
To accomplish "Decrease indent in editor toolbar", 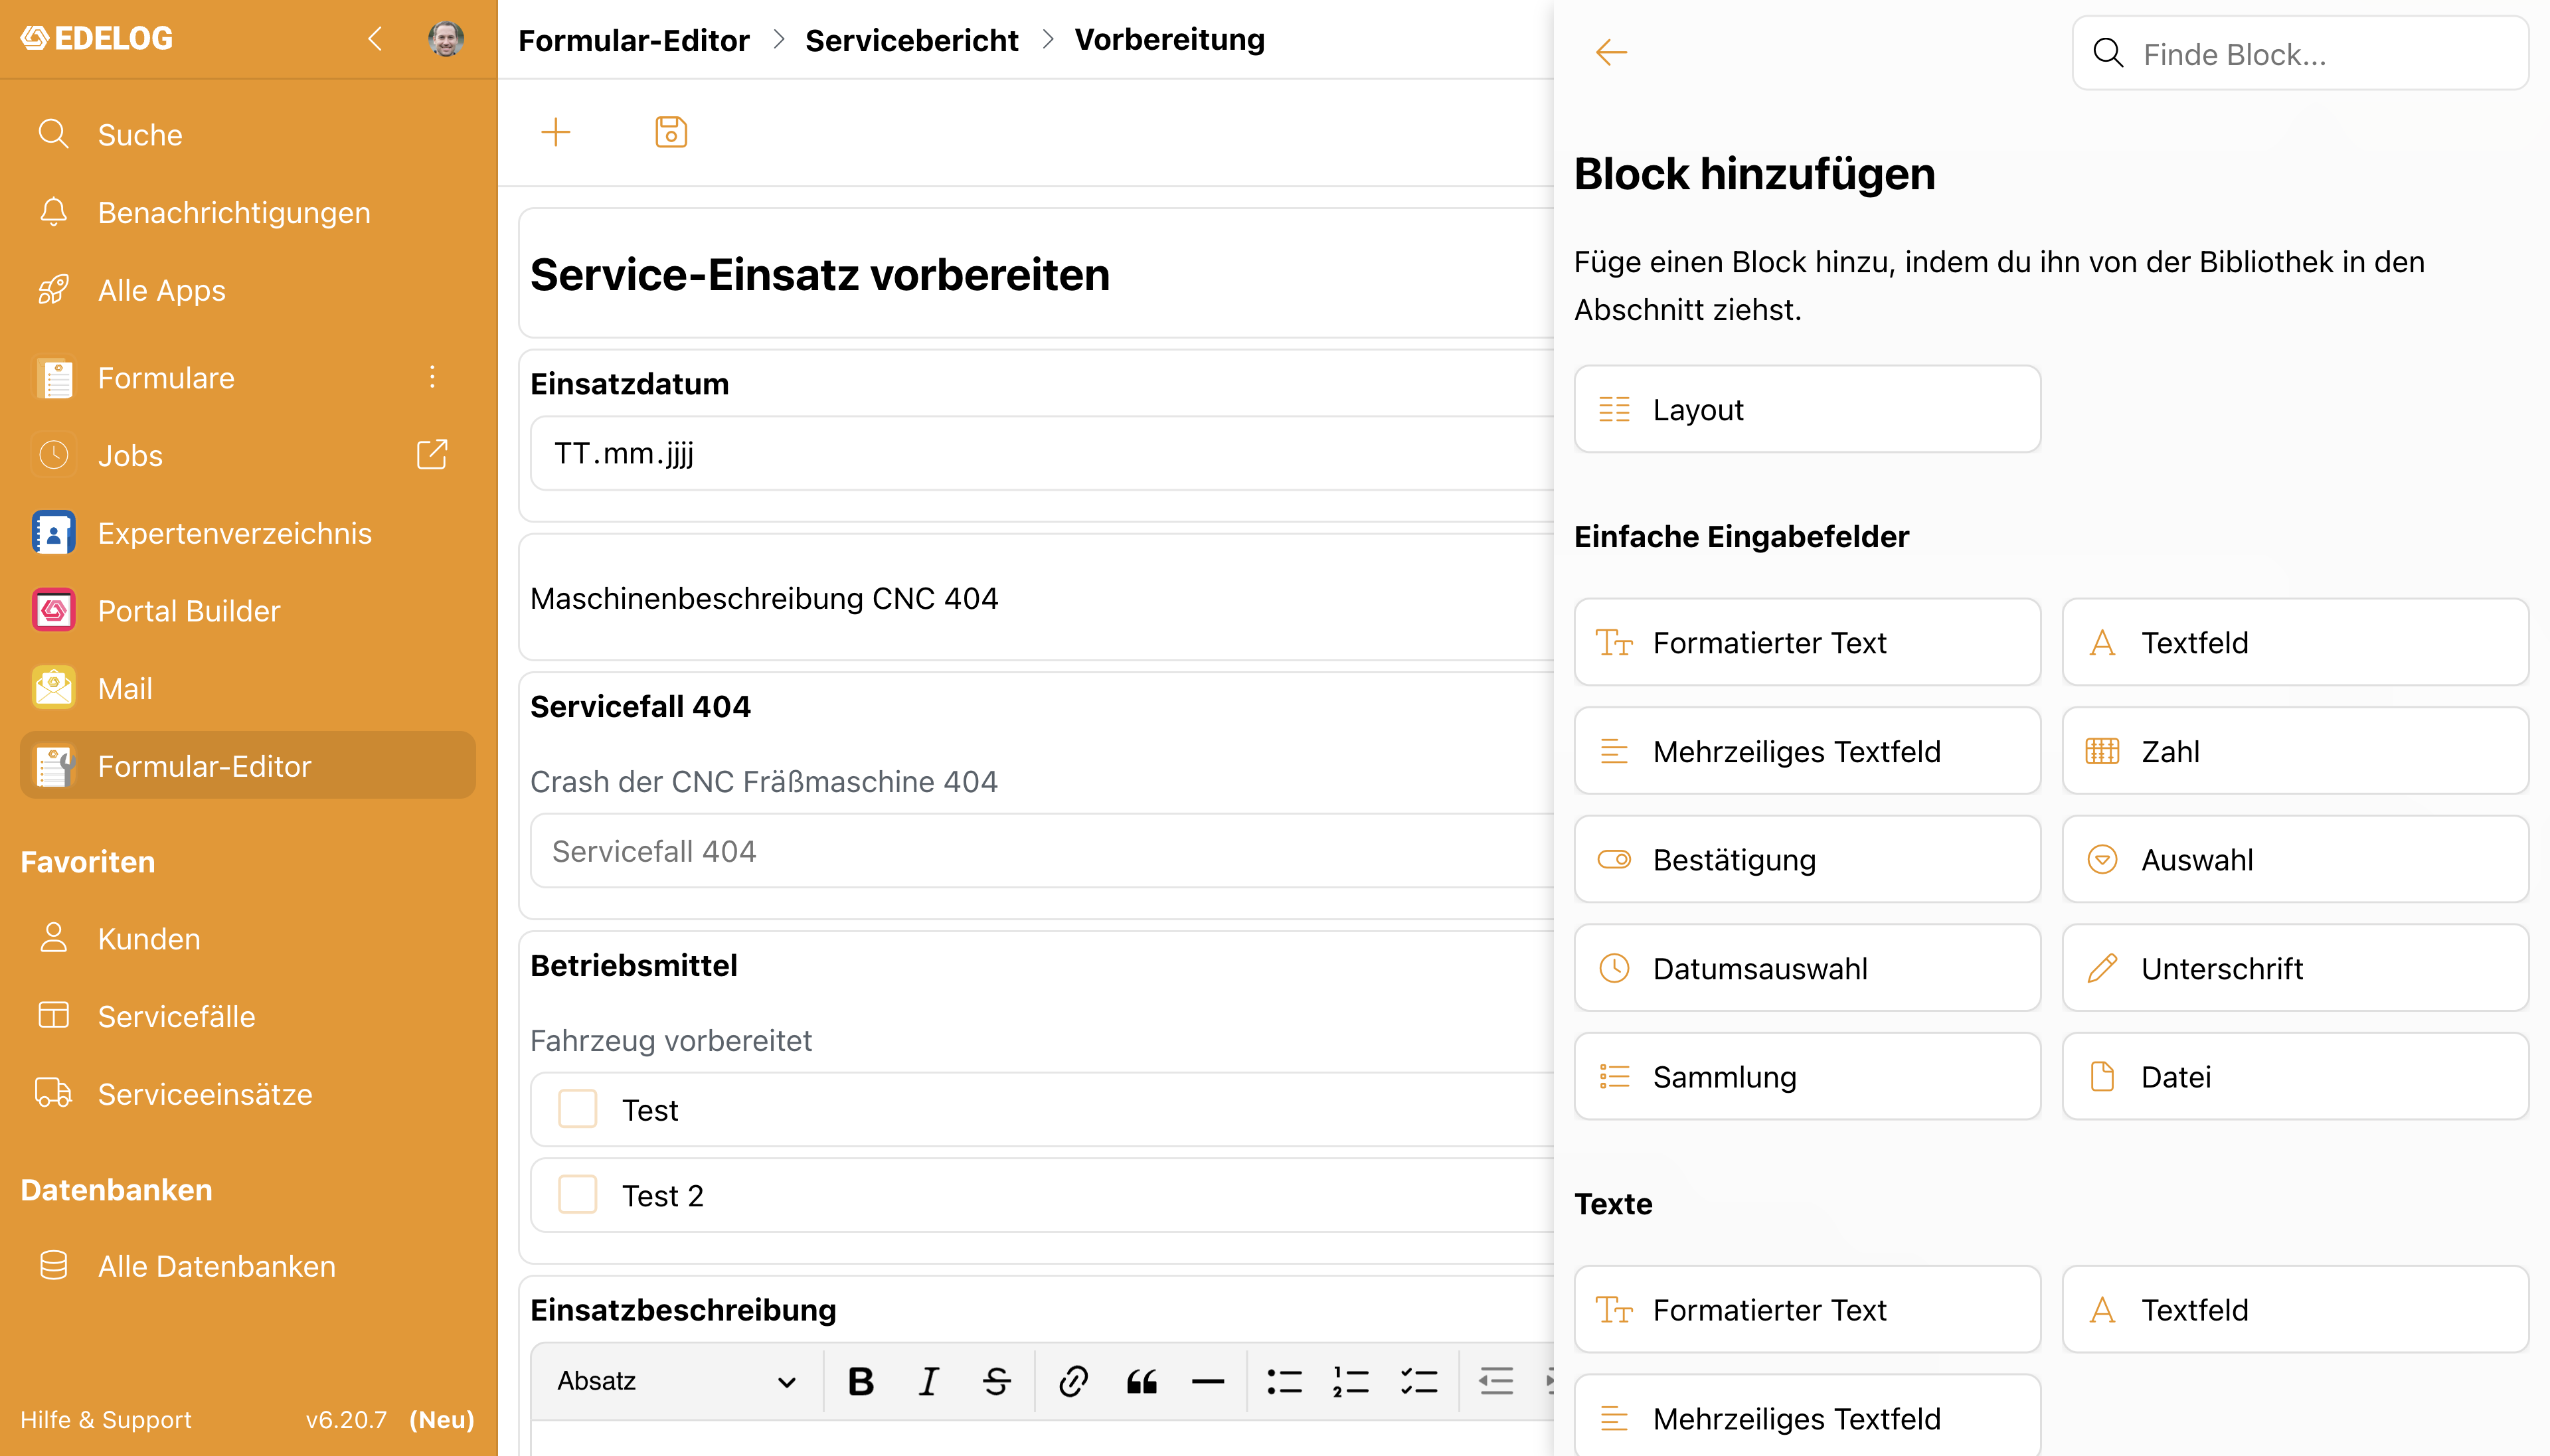I will (1496, 1381).
